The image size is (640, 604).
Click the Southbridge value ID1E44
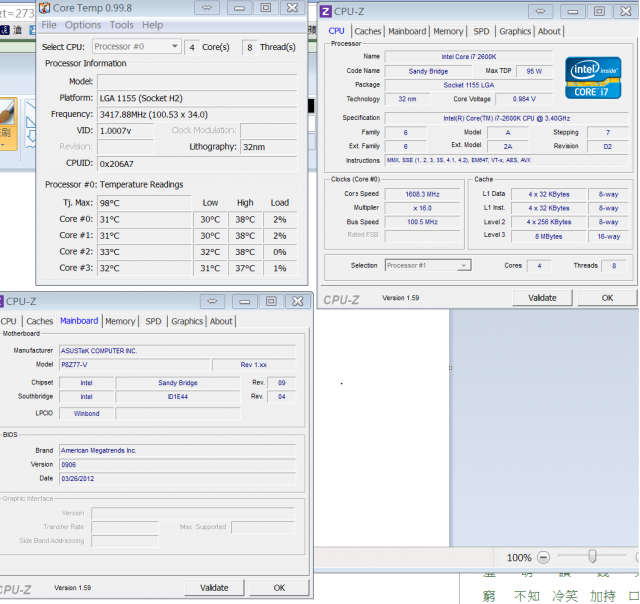178,397
